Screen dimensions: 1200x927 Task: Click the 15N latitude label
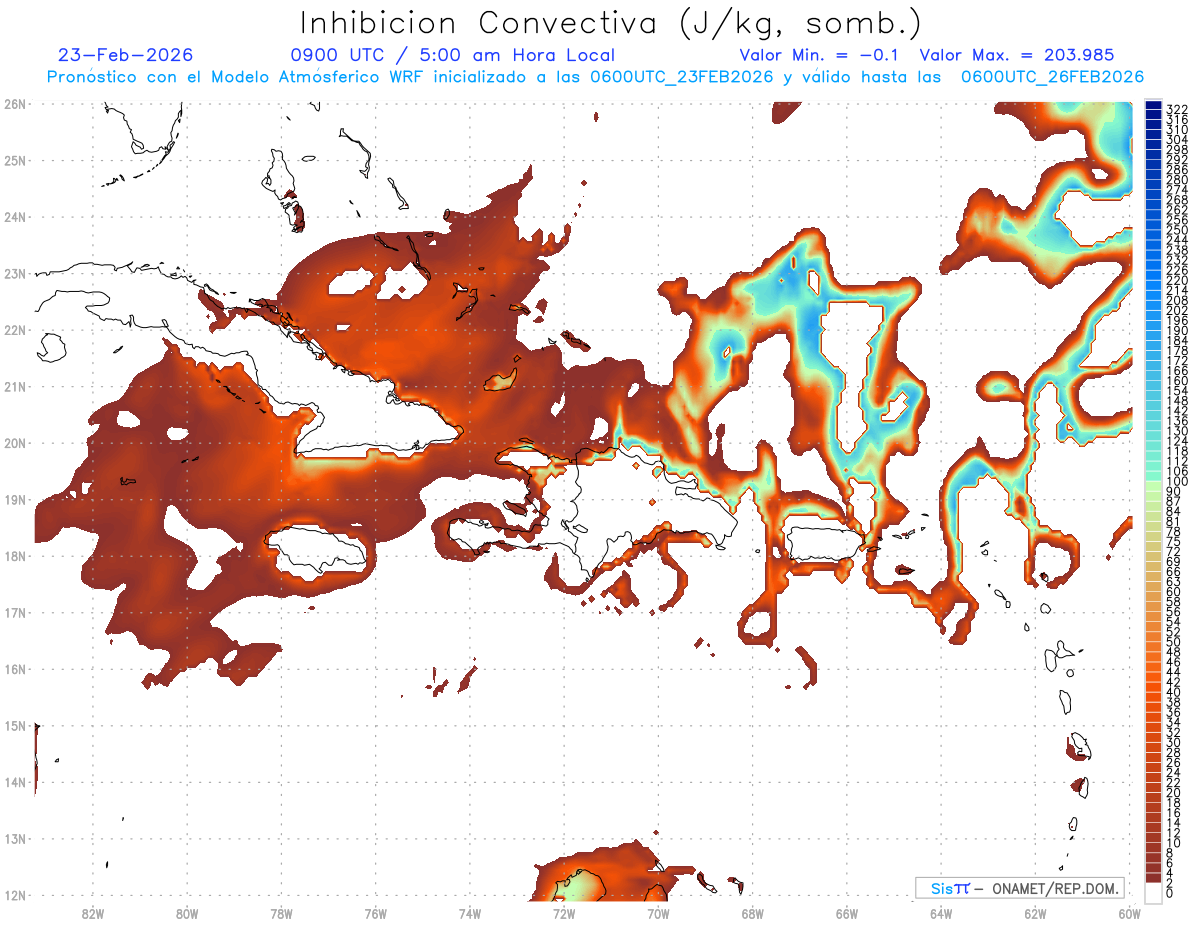pyautogui.click(x=14, y=725)
